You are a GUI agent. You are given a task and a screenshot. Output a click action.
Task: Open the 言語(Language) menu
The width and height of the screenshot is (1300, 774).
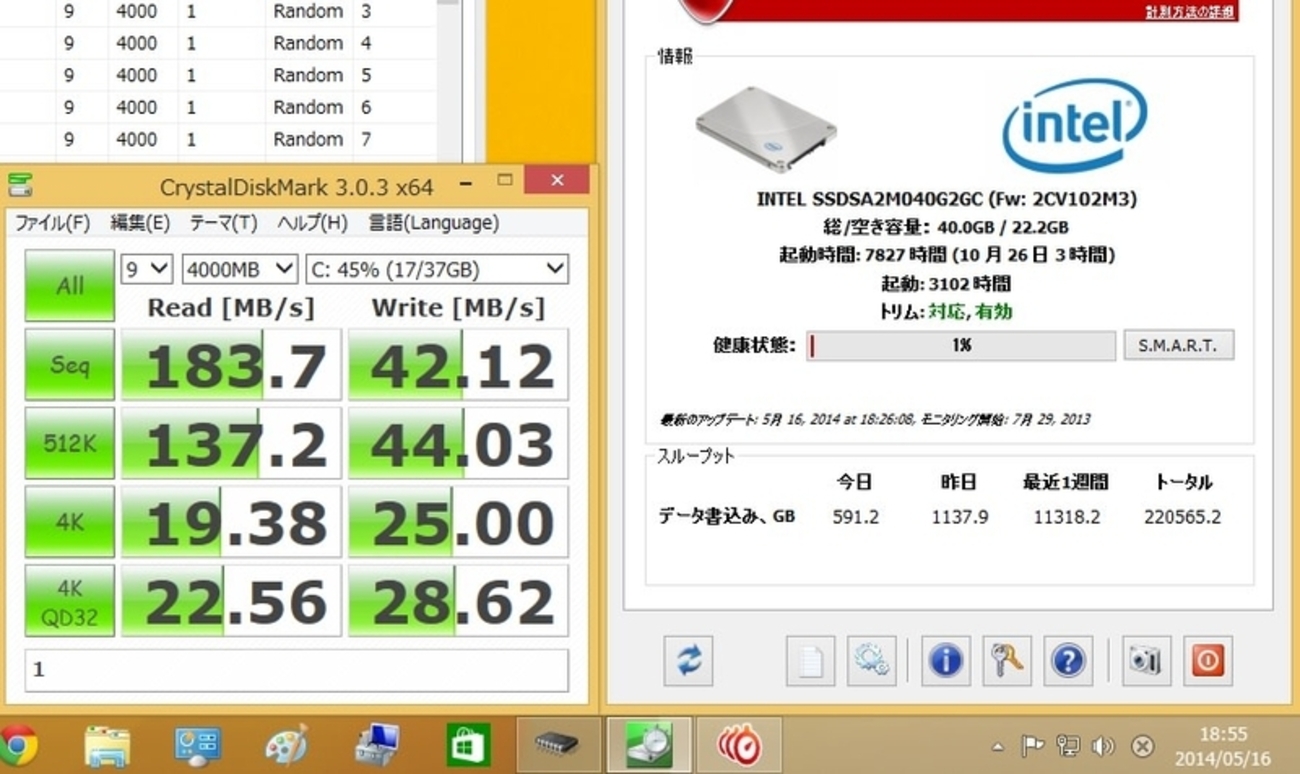click(433, 223)
